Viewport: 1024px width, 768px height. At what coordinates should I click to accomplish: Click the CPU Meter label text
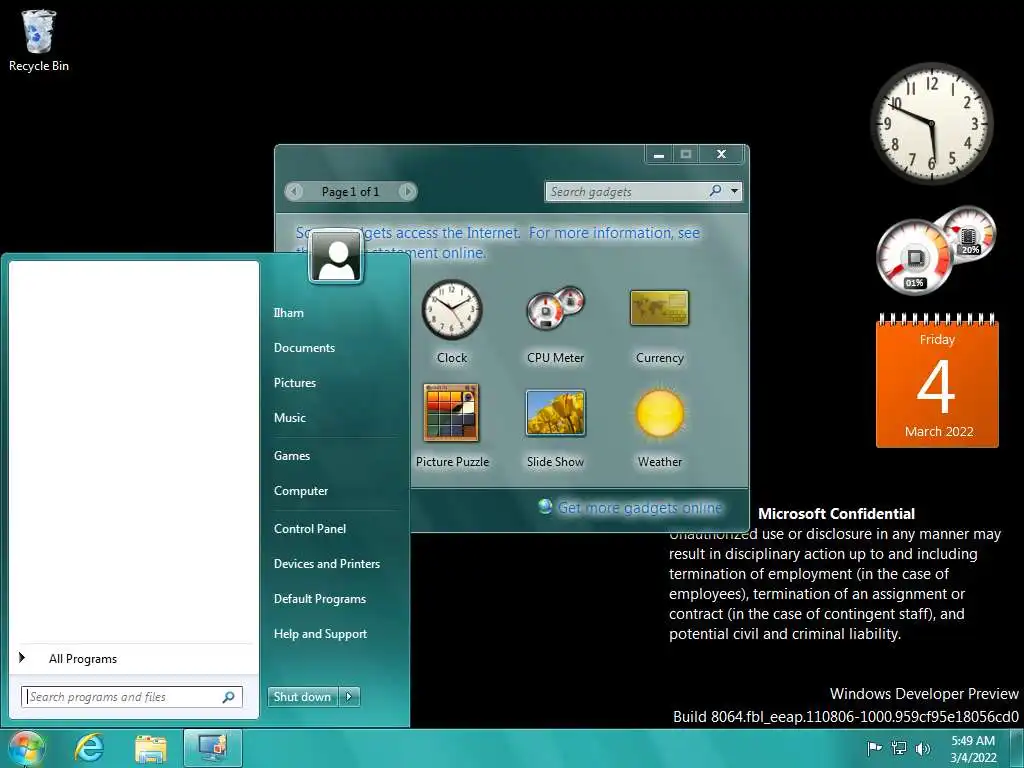click(556, 358)
